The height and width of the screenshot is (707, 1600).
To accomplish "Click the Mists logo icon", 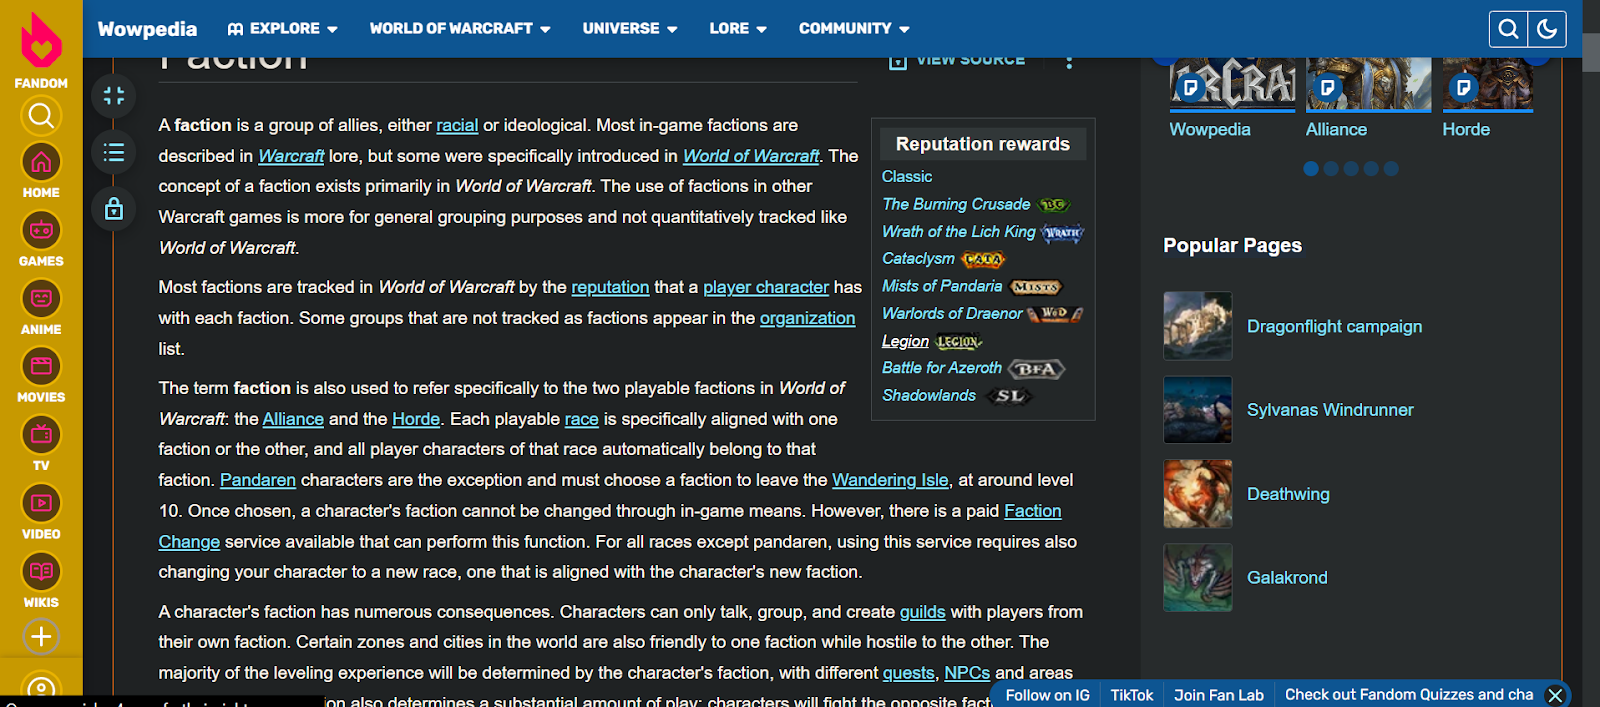I will click(x=1035, y=287).
